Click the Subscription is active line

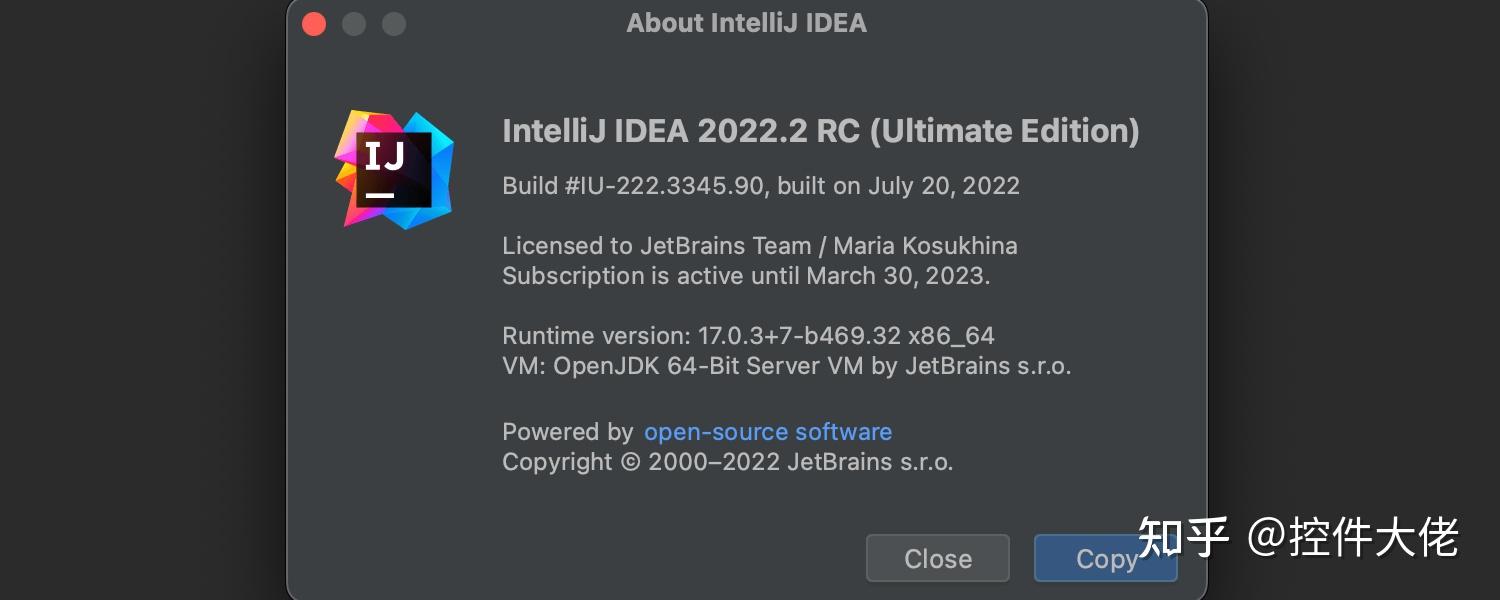652,276
